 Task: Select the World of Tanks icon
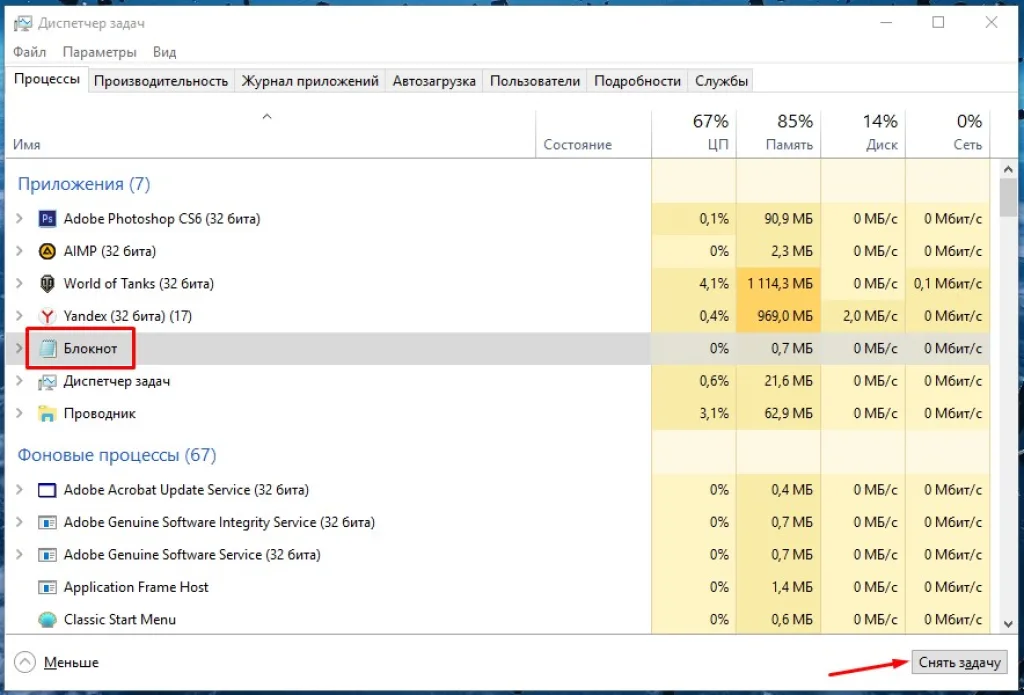coord(47,283)
